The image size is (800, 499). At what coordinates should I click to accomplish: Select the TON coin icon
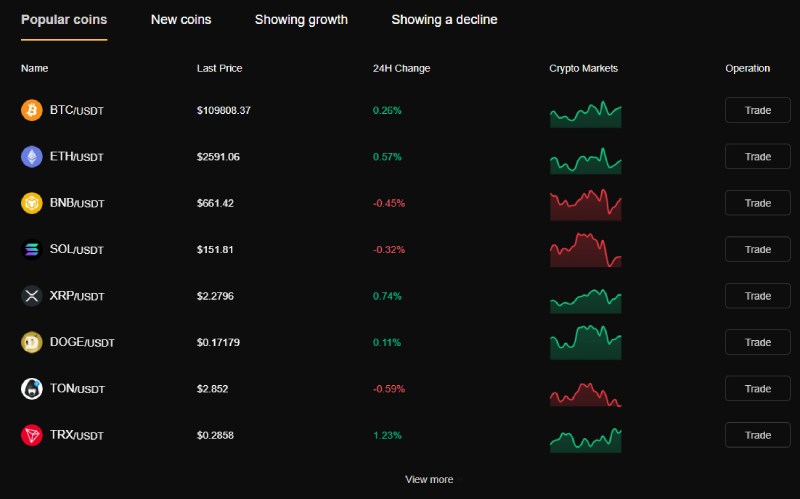point(32,389)
